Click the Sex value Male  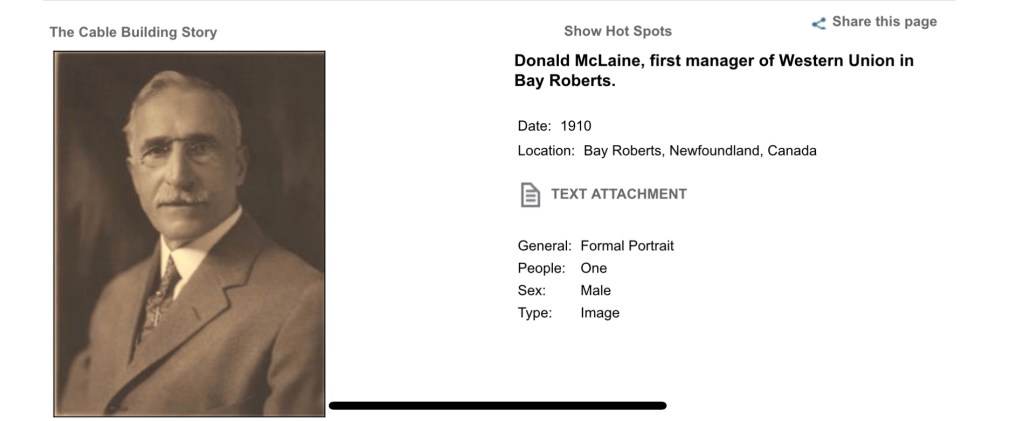tap(596, 290)
